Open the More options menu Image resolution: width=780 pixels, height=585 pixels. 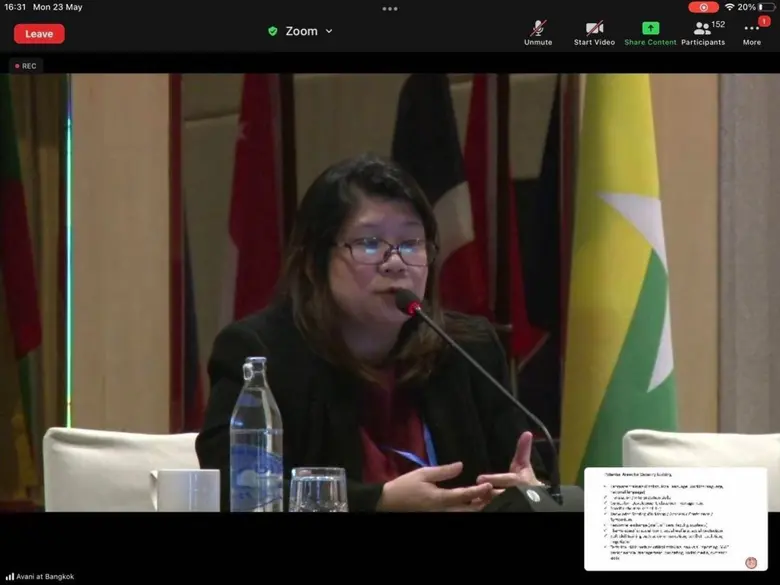751,32
